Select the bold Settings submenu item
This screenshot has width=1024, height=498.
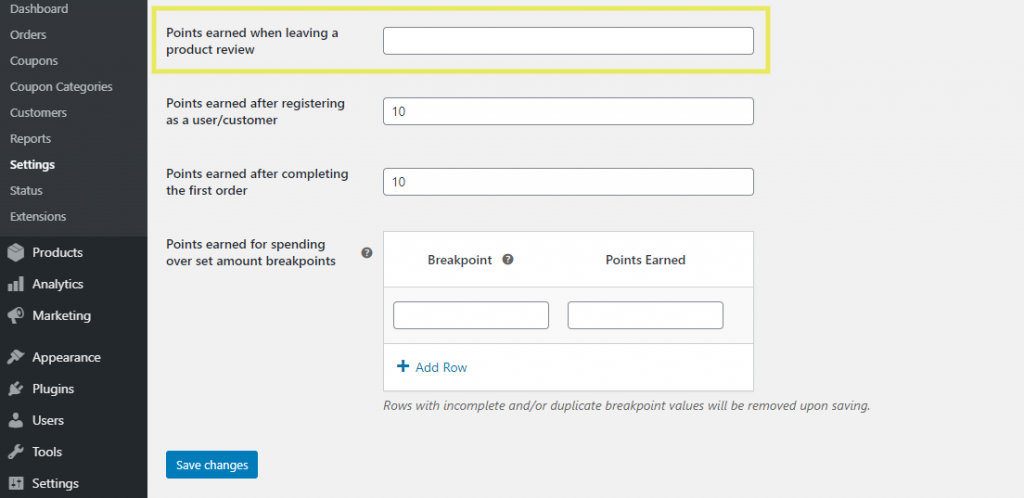coord(32,164)
